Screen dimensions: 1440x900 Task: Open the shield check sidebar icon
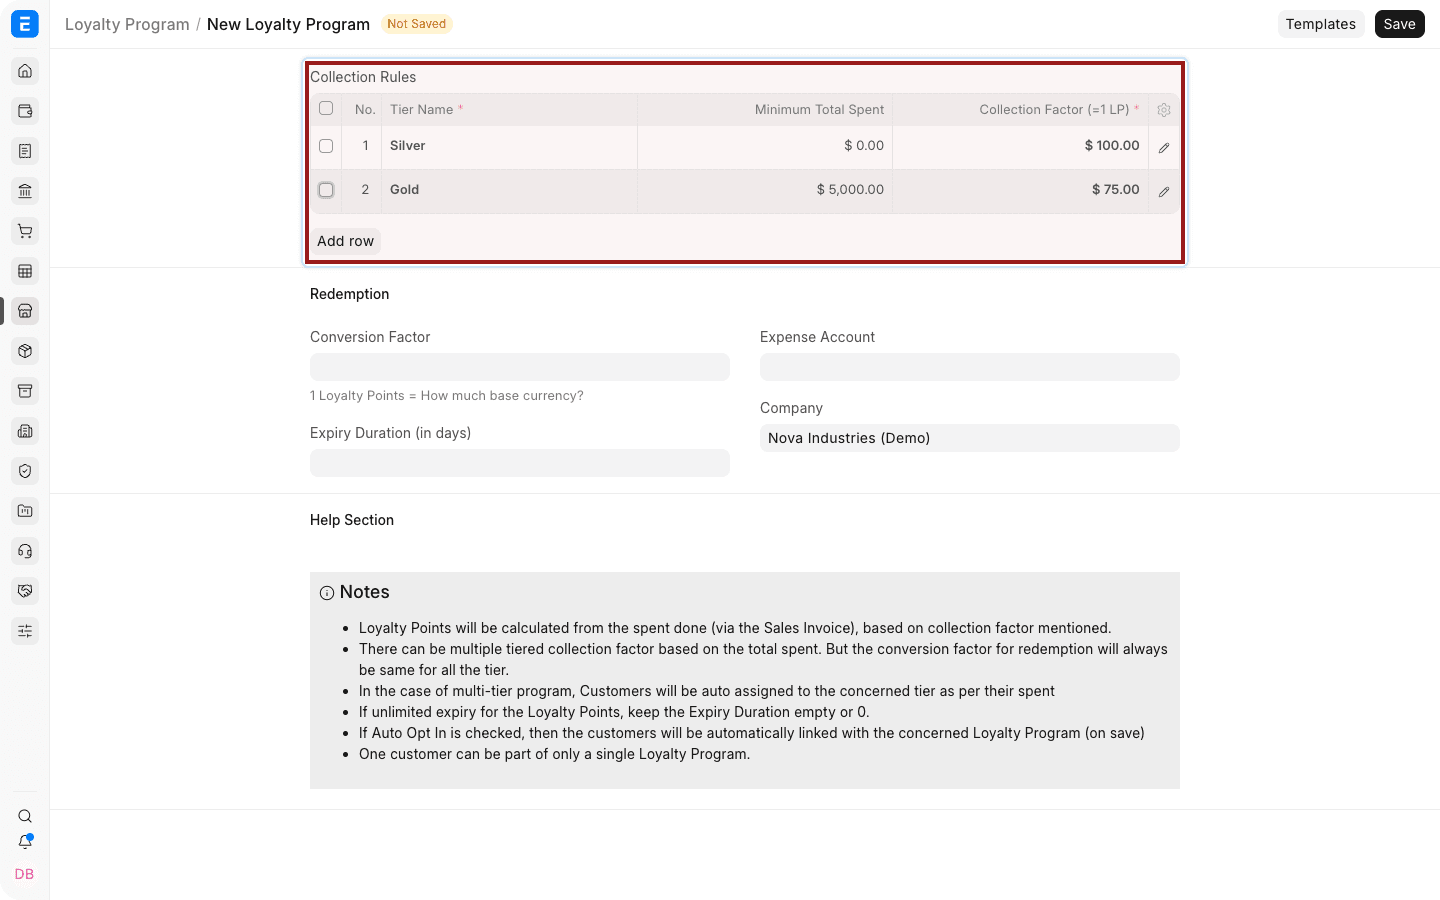pos(25,471)
